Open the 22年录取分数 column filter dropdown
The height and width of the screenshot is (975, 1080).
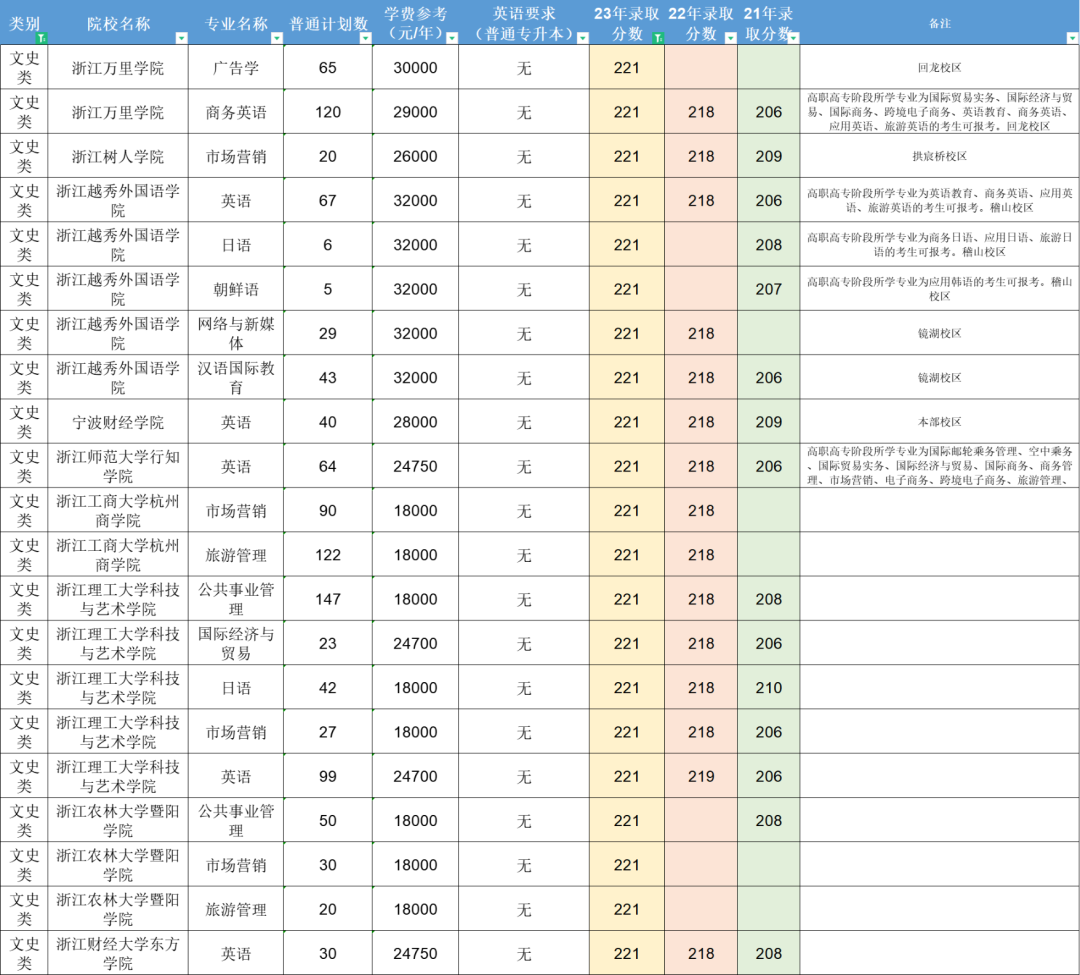point(730,38)
